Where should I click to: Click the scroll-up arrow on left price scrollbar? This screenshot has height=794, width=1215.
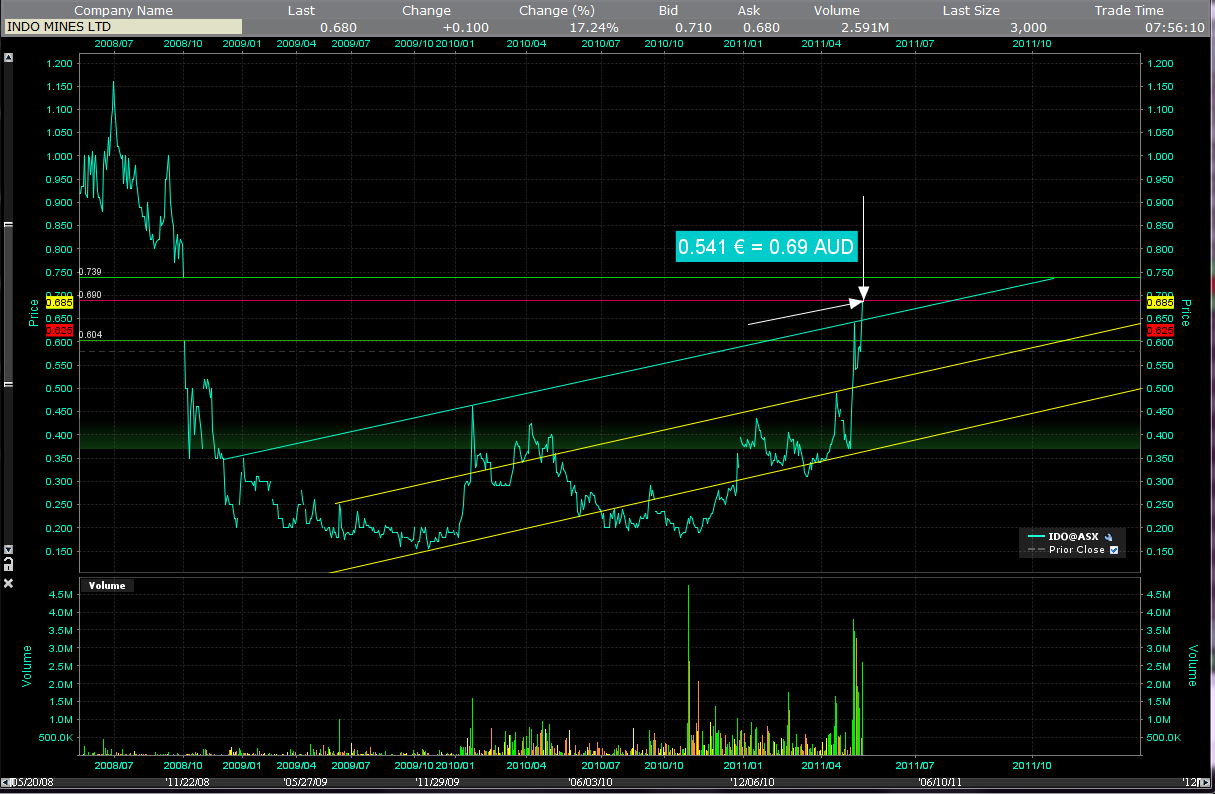coord(9,57)
